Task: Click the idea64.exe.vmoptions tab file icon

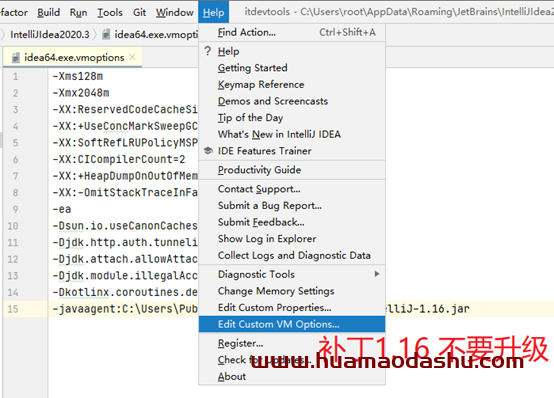Action: point(15,57)
